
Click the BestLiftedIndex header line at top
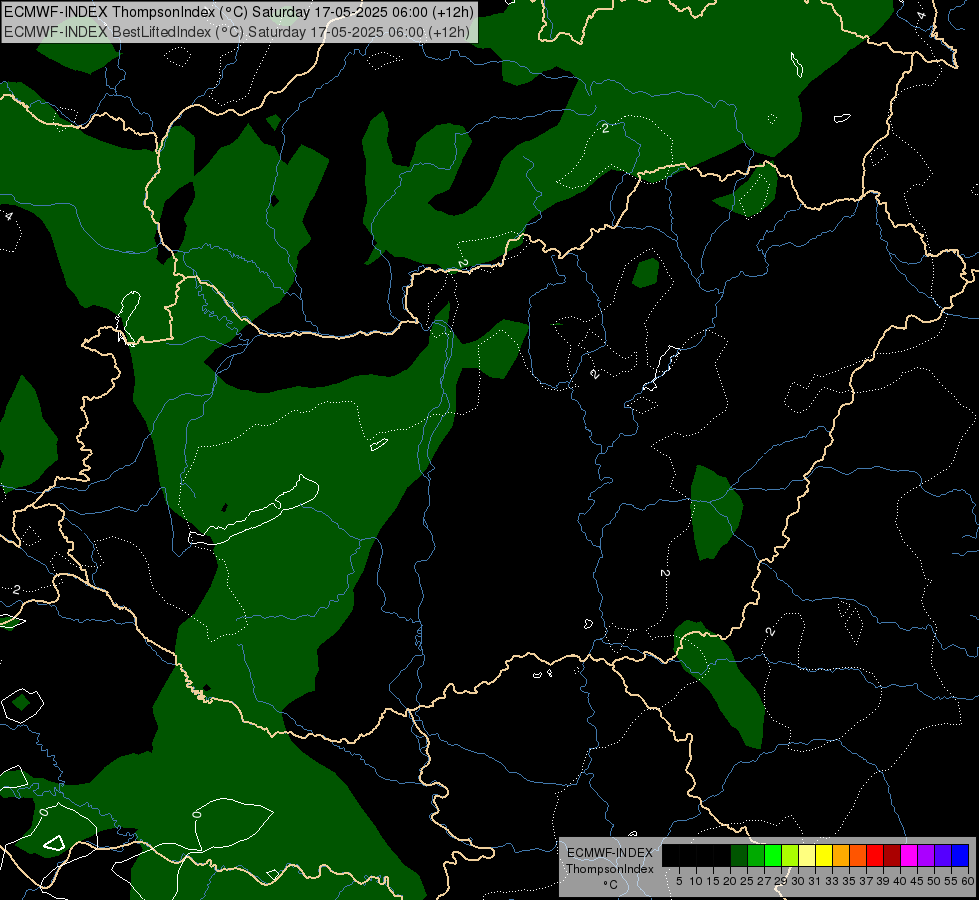[x=237, y=32]
